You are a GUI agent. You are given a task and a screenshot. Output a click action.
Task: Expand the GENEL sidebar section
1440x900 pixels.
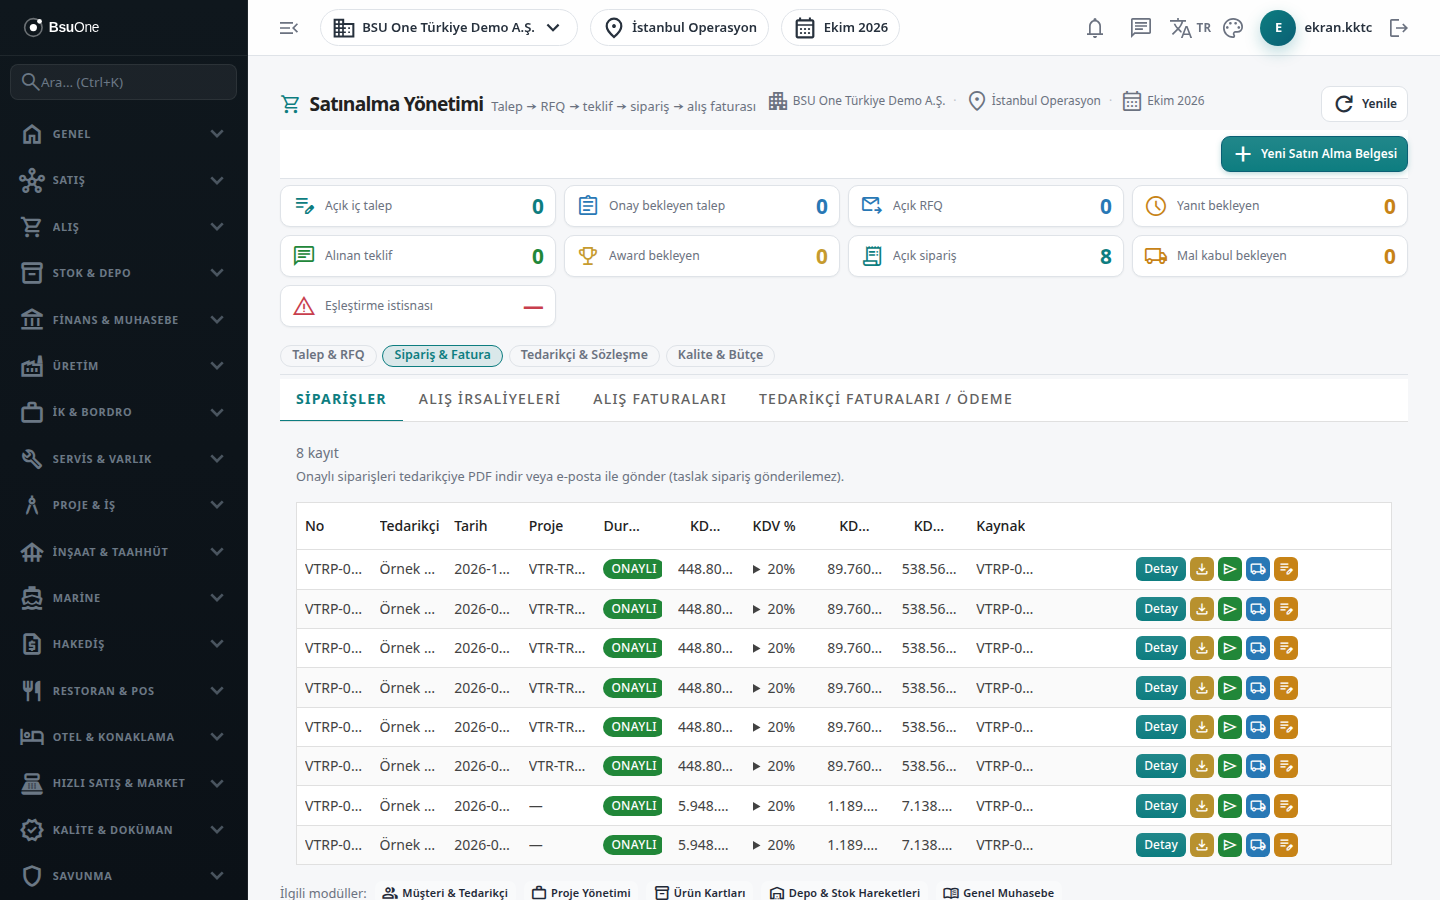click(x=124, y=134)
